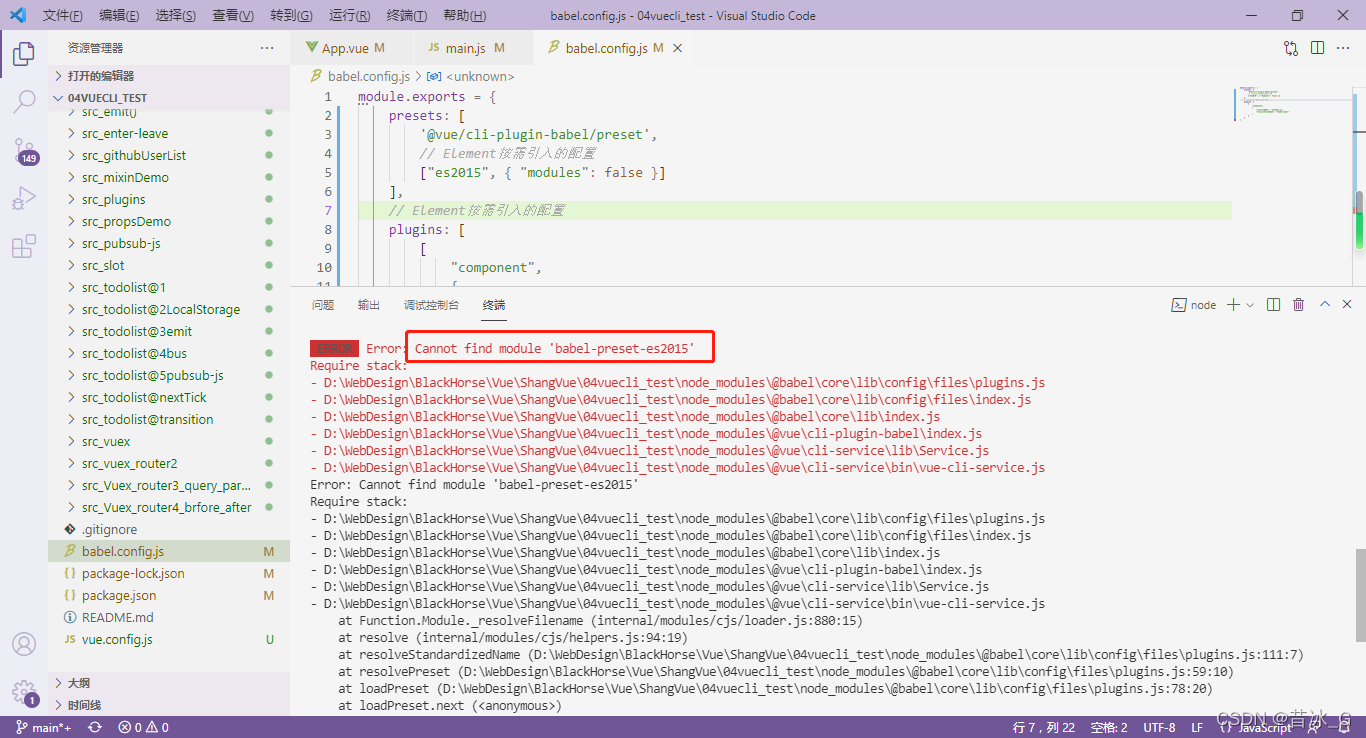Maximize the panel with up chevron
This screenshot has width=1366, height=738.
click(1325, 305)
